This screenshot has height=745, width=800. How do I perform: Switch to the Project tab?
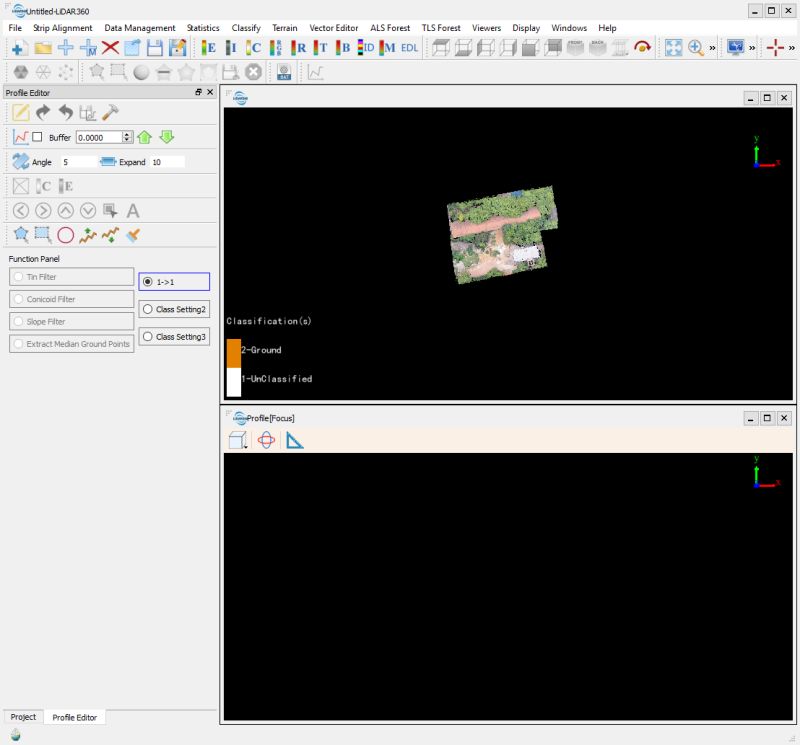[x=24, y=717]
